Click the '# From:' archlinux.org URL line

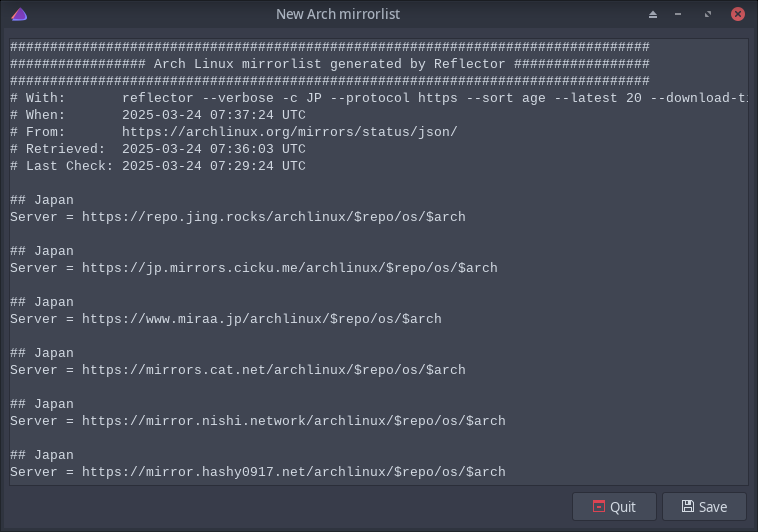(x=234, y=132)
